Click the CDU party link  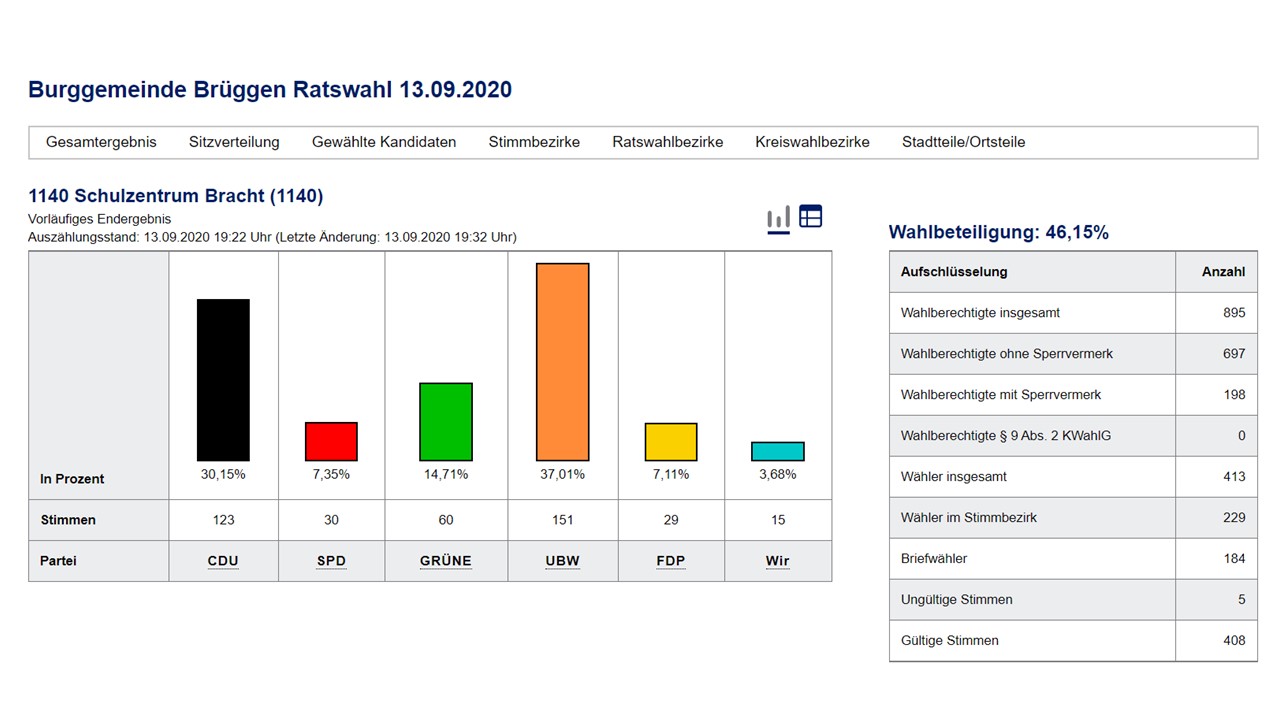click(223, 561)
